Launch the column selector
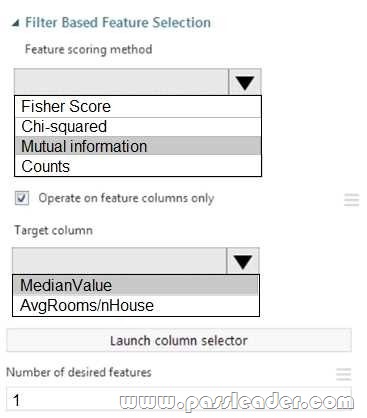367x418 pixels. (179, 341)
